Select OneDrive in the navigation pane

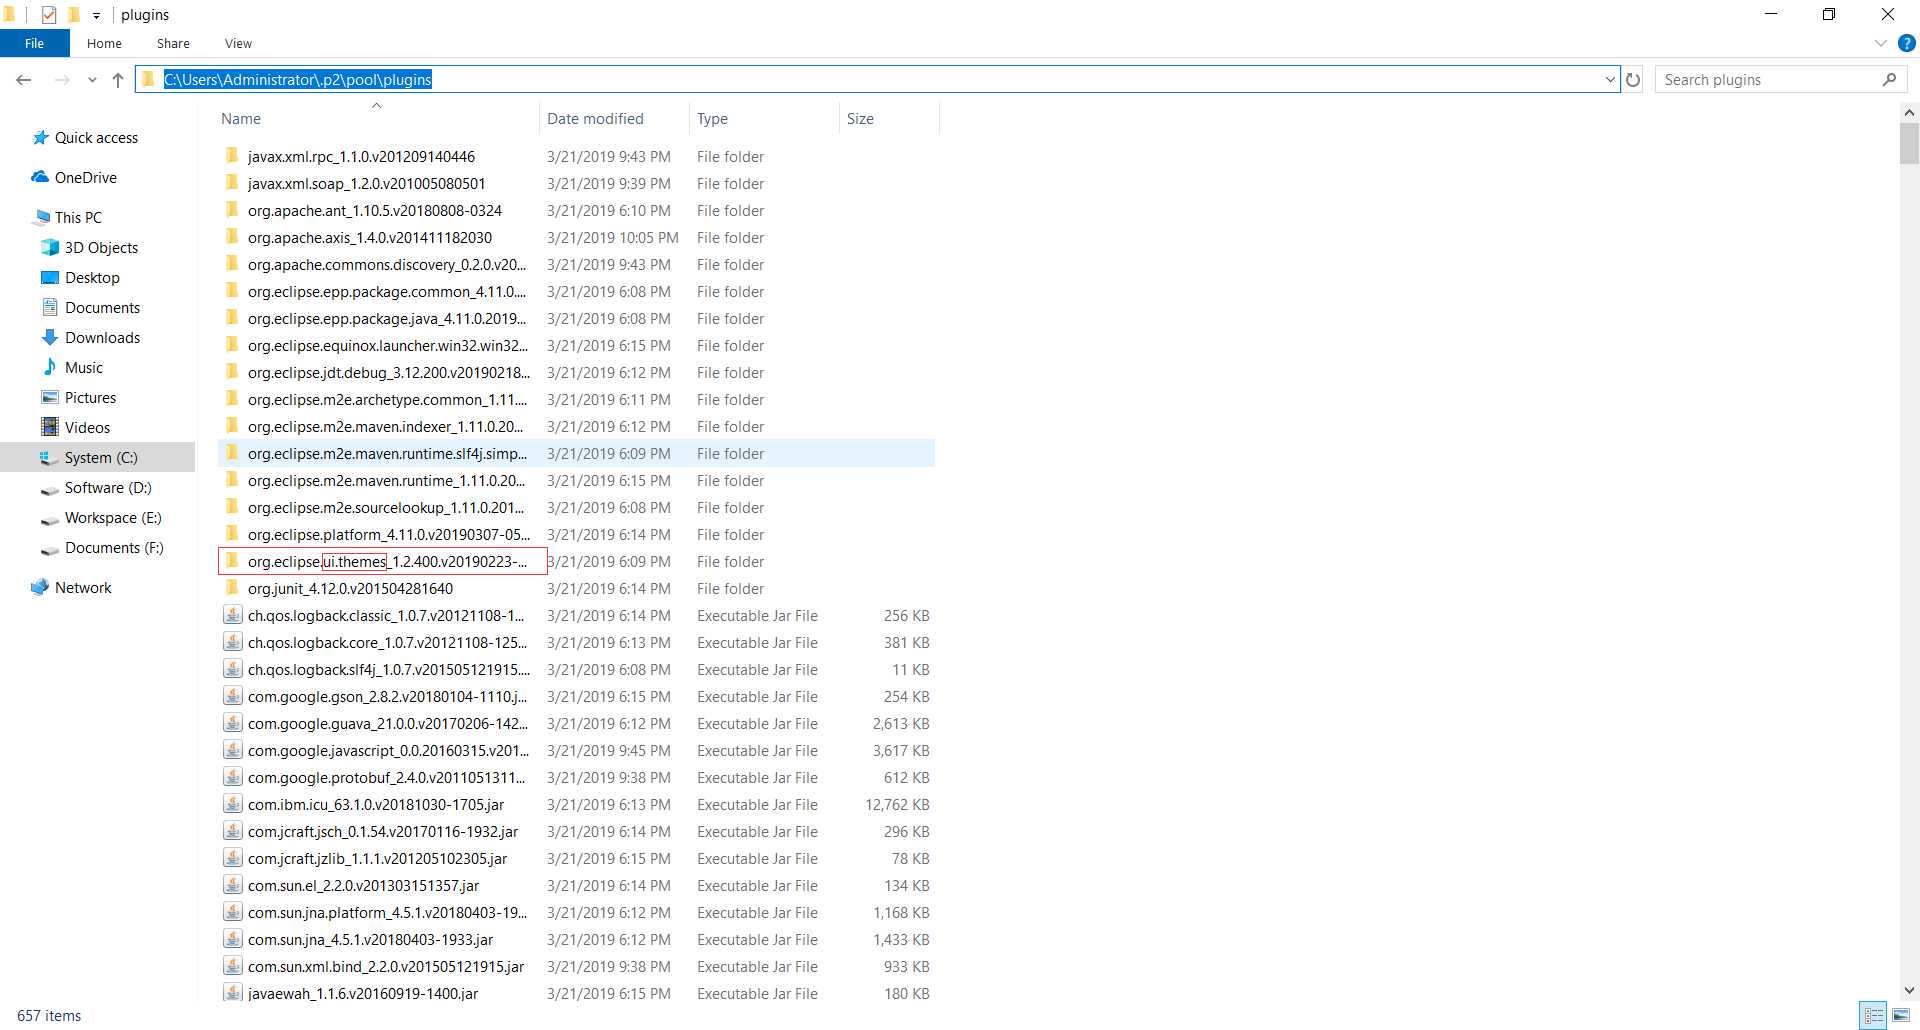click(85, 178)
